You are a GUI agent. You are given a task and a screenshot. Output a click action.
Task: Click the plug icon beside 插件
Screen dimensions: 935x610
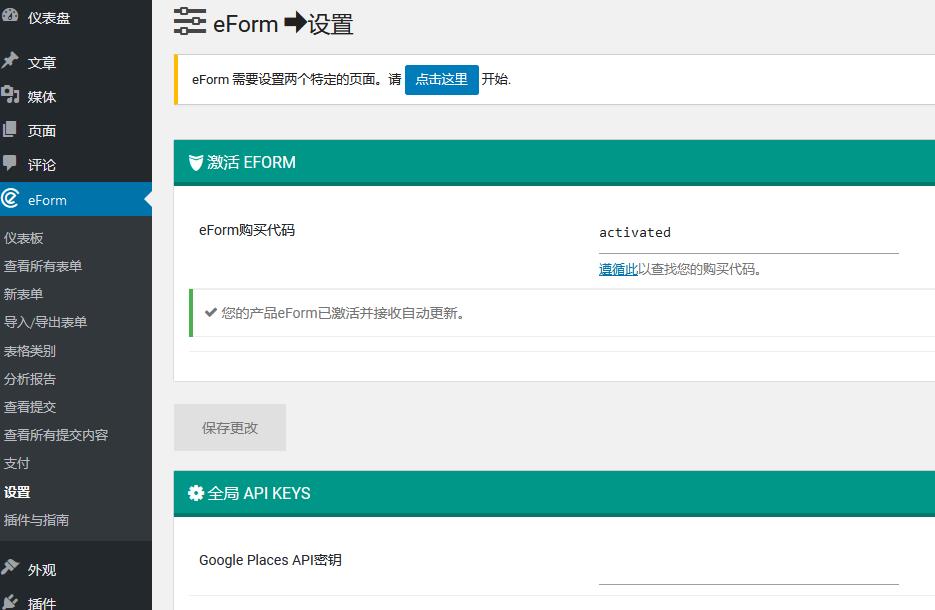coord(10,602)
